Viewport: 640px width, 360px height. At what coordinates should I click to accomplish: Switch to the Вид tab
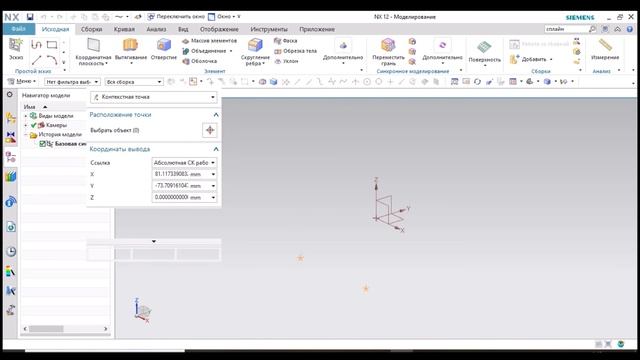[x=183, y=29]
